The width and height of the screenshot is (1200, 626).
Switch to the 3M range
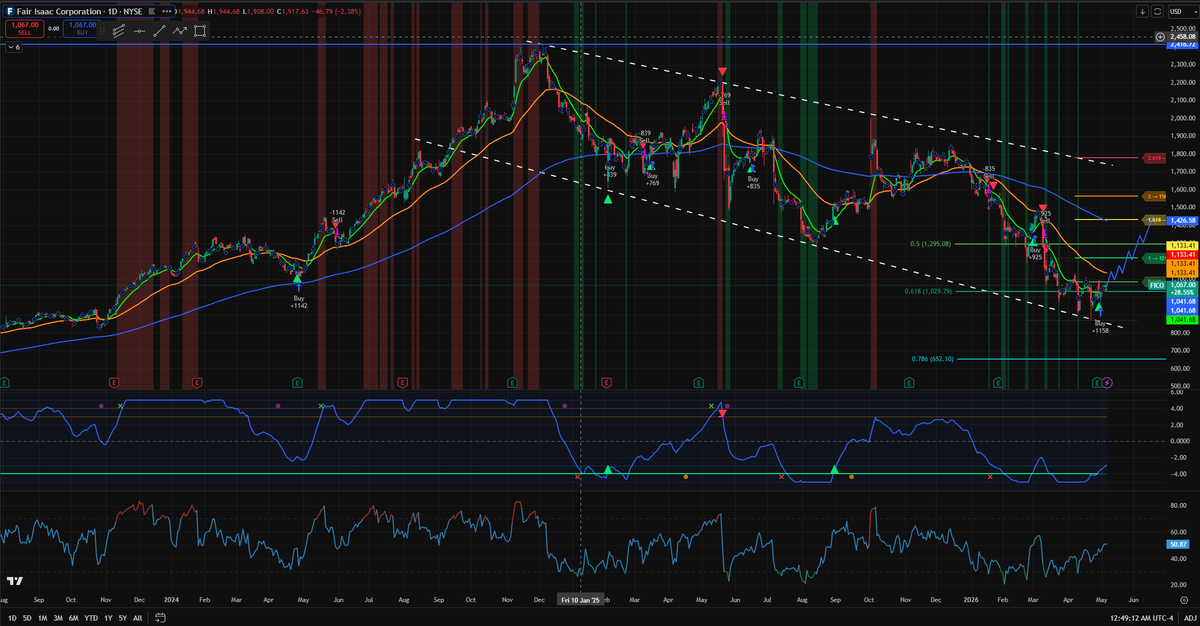tap(58, 618)
